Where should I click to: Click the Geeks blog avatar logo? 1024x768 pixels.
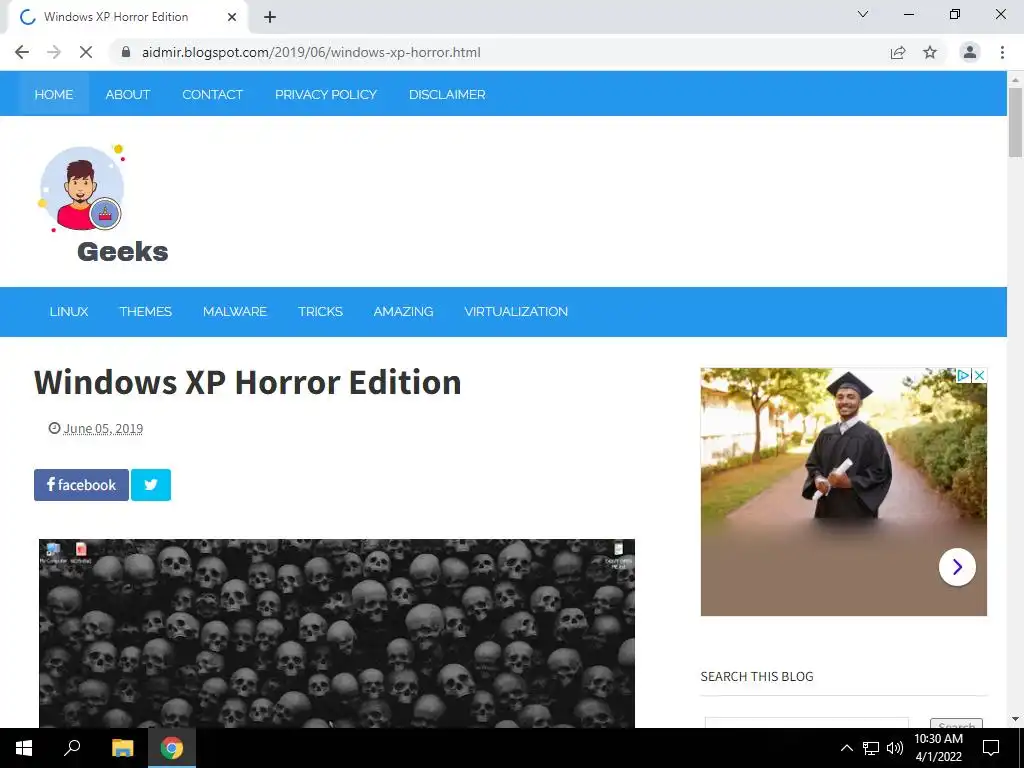click(82, 188)
